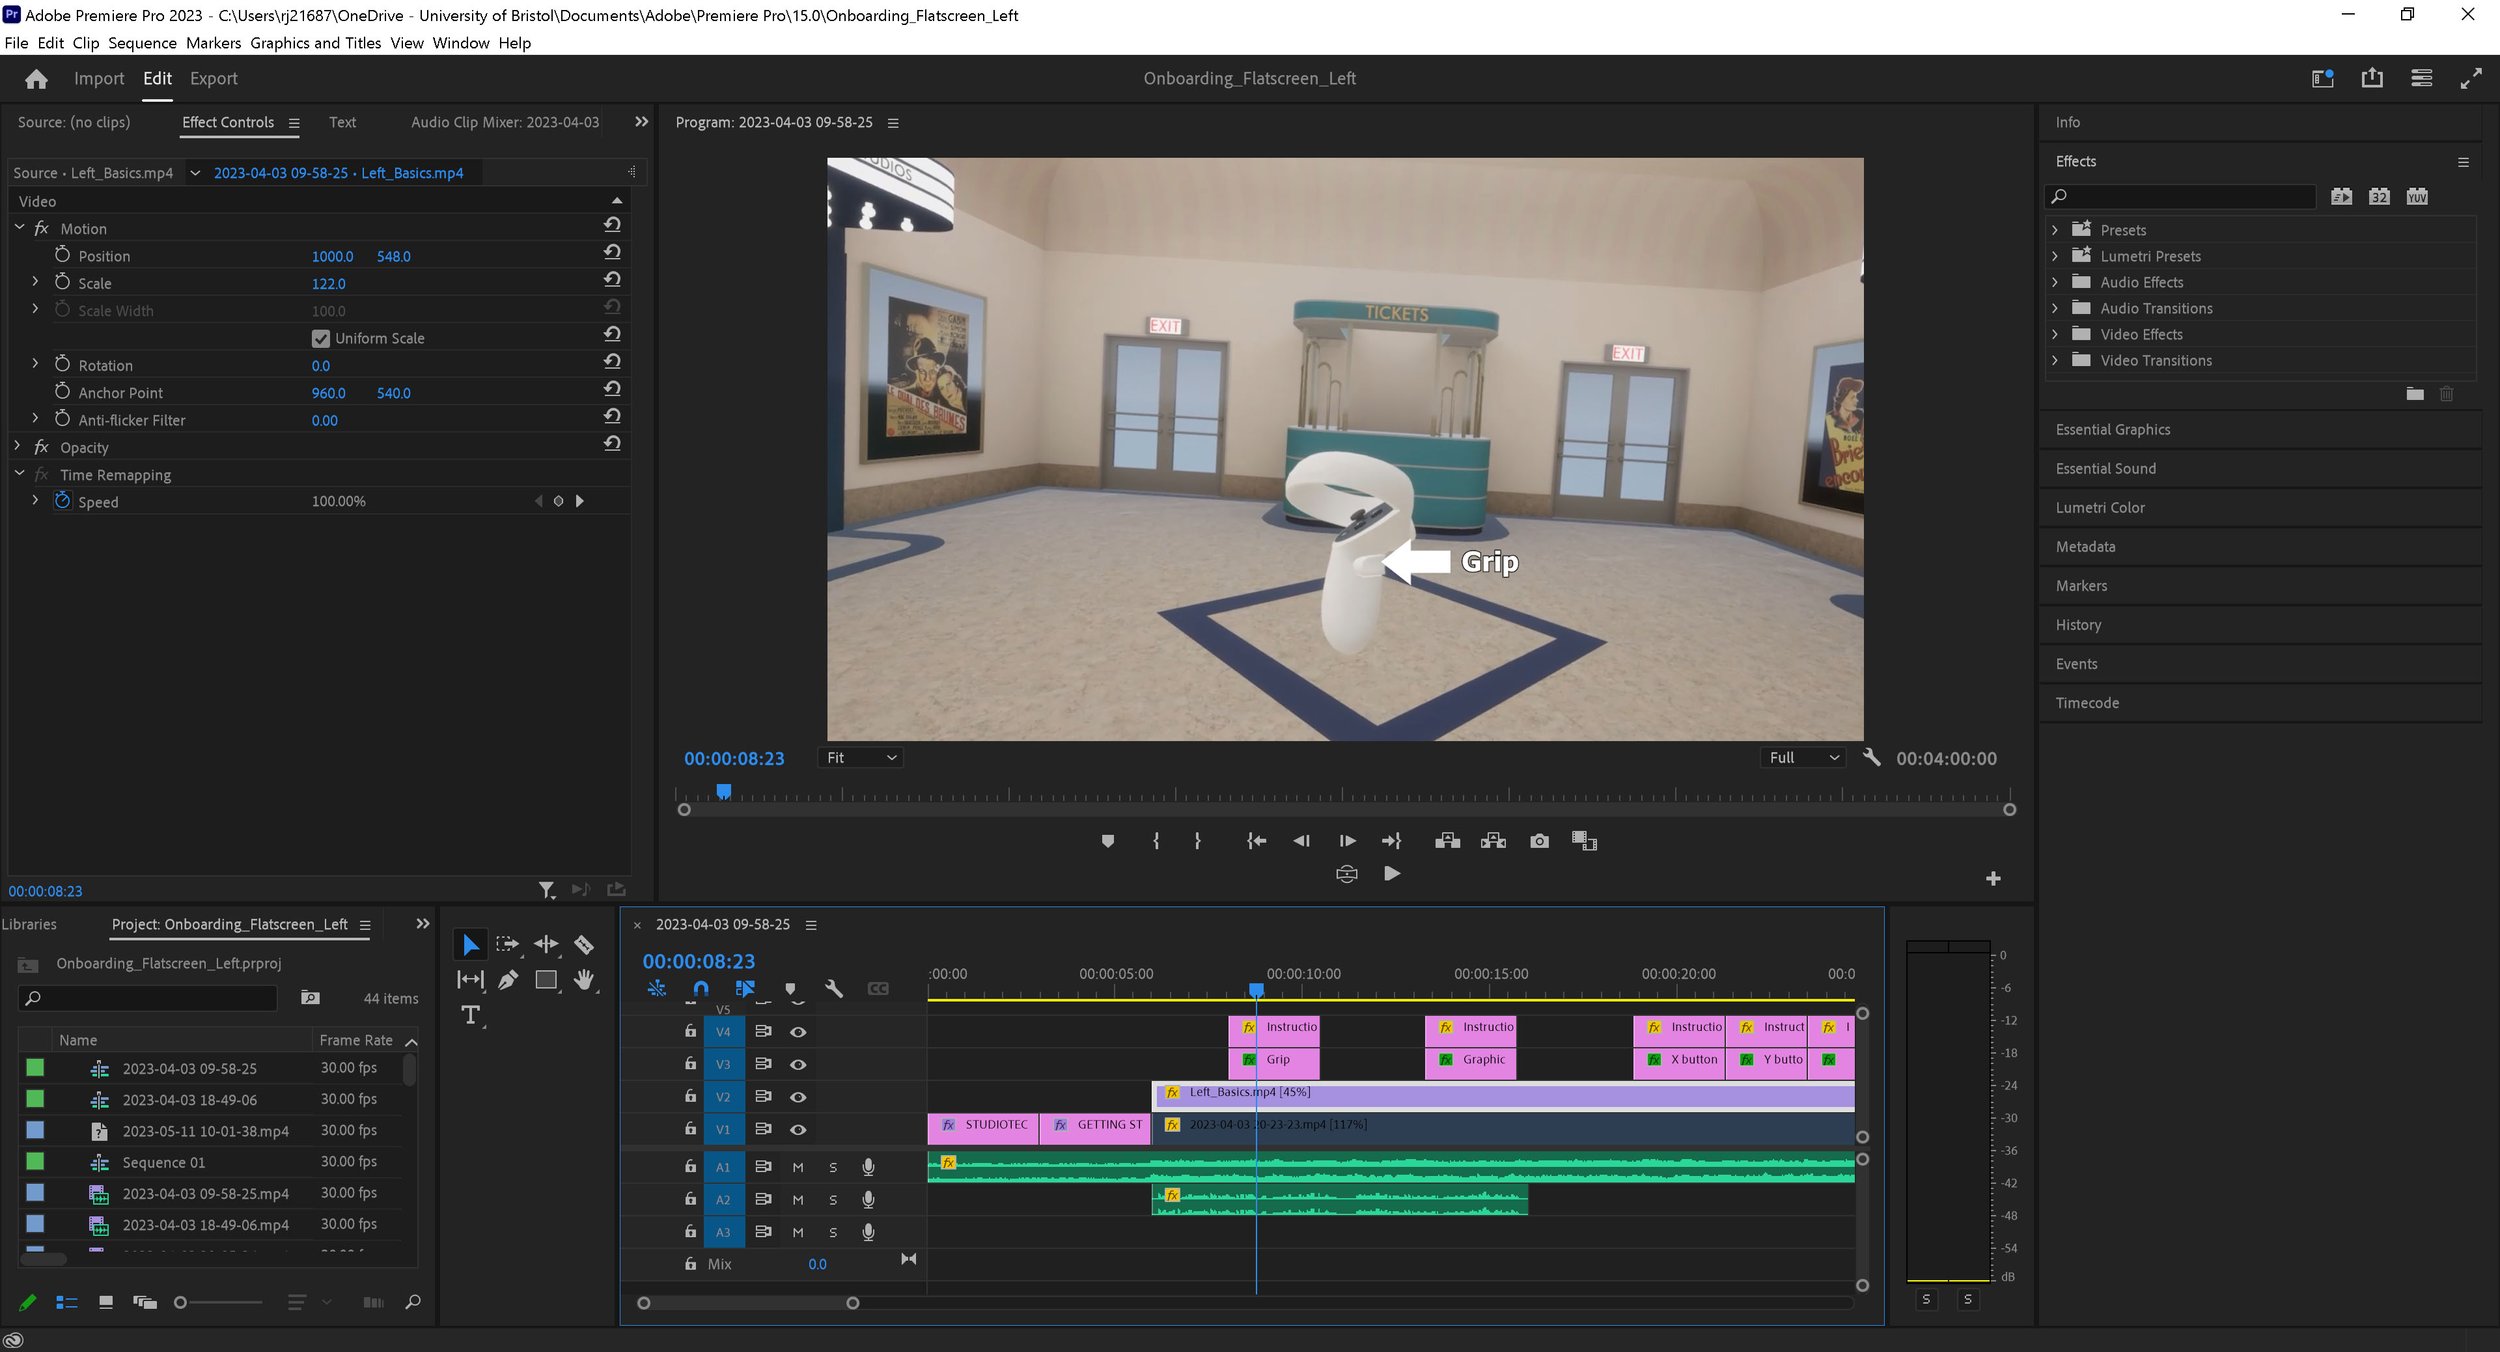Open Program monitor settings wrench

tap(1871, 757)
